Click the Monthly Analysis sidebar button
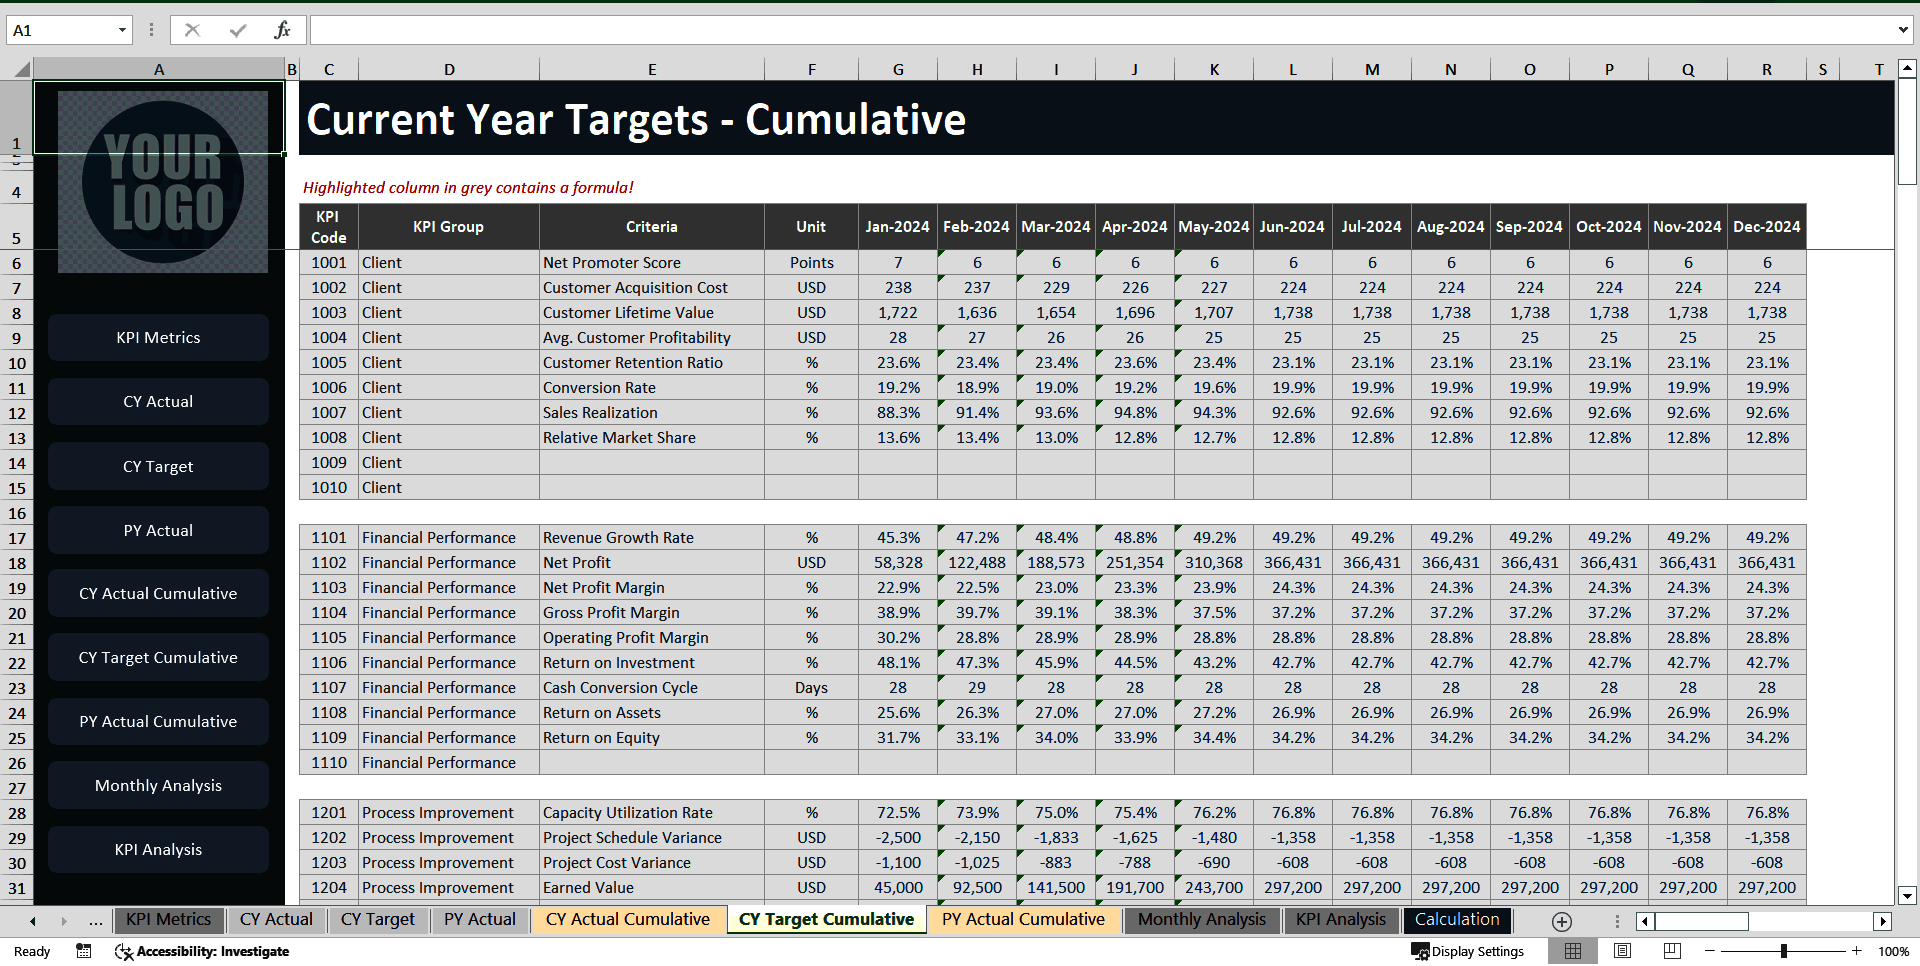1920x966 pixels. click(x=158, y=786)
